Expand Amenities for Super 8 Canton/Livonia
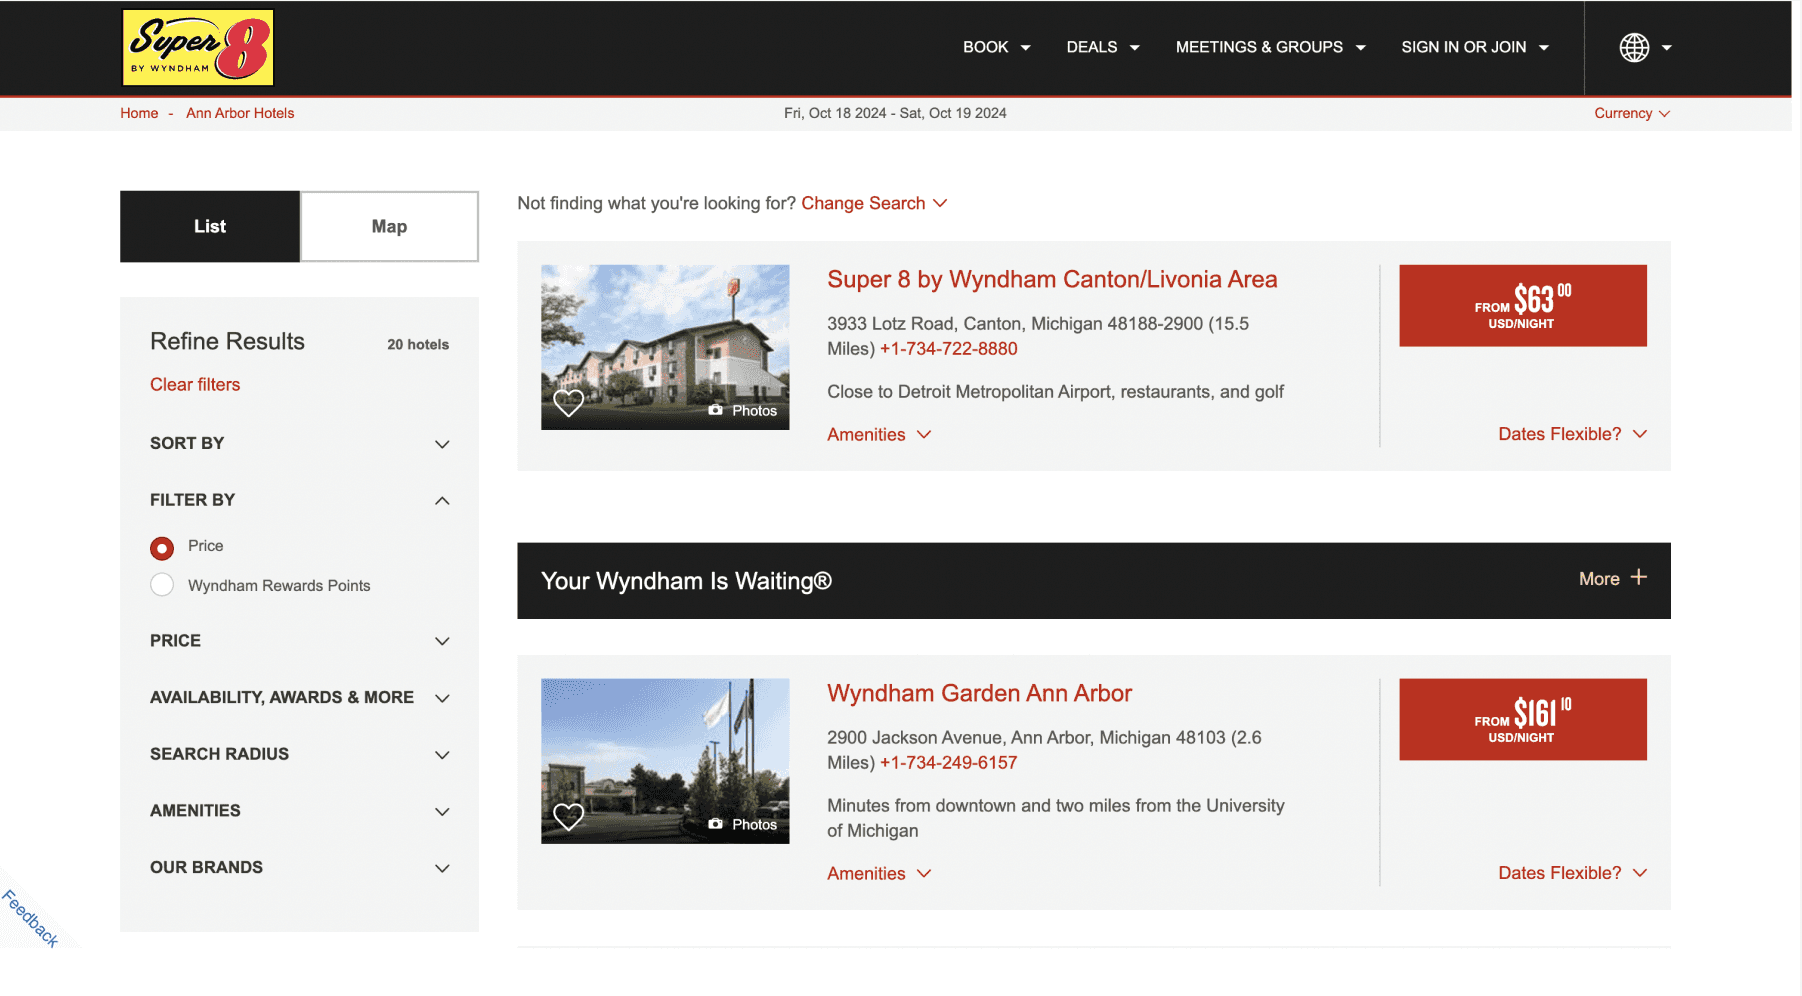The height and width of the screenshot is (996, 1802). [x=879, y=434]
